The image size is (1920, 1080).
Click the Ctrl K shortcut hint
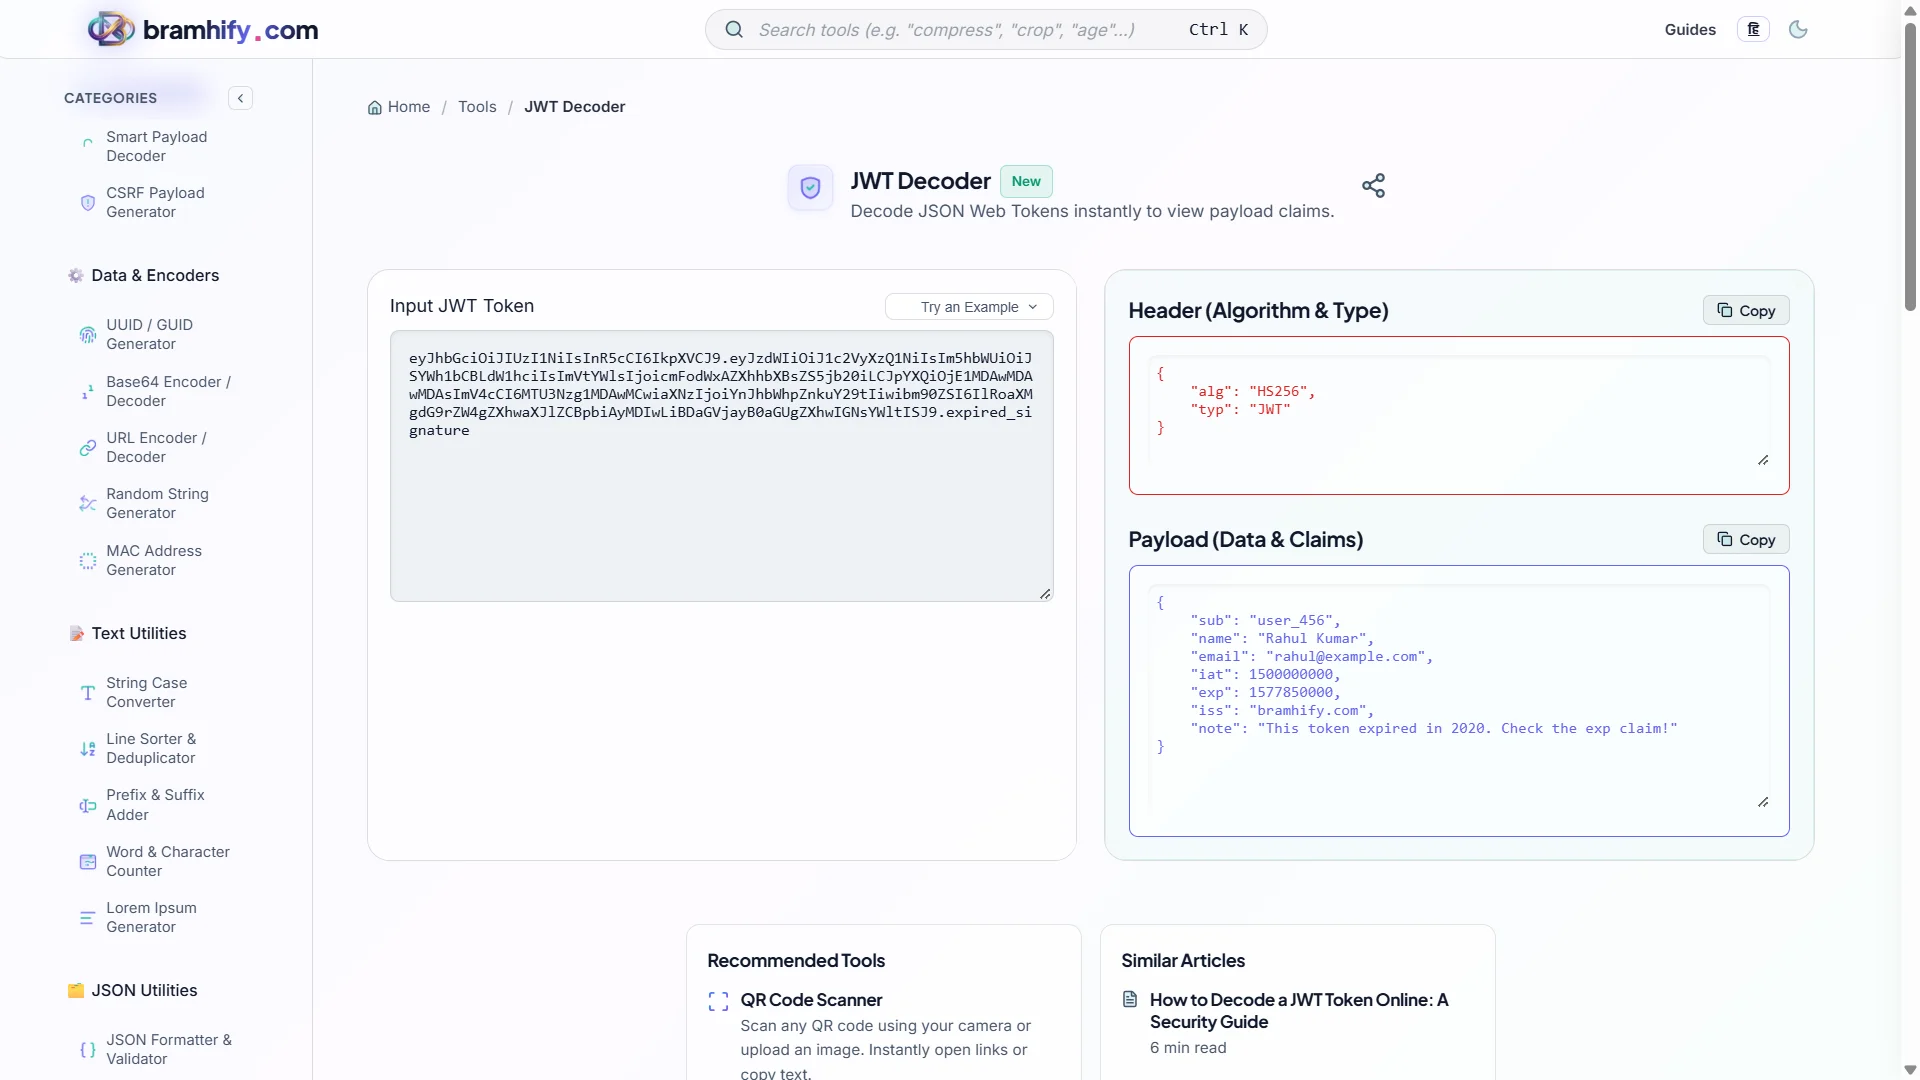[x=1218, y=30]
